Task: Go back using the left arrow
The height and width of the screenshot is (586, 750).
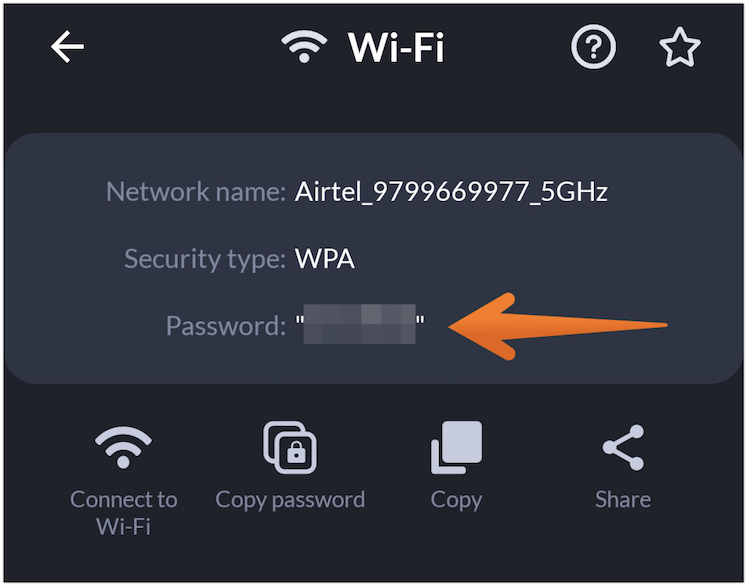Action: coord(68,47)
